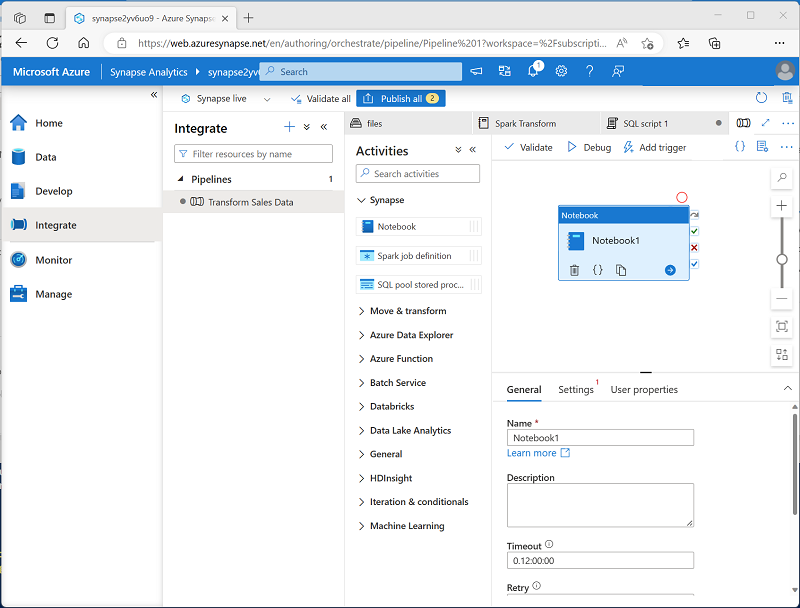
Task: Collapse the Synapse activities group
Action: 361,200
